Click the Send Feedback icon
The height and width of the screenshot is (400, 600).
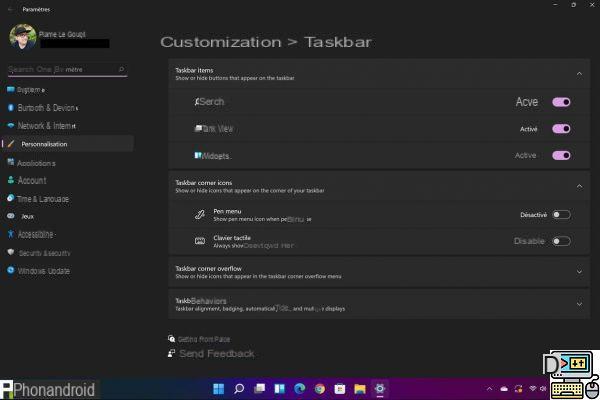tap(171, 353)
